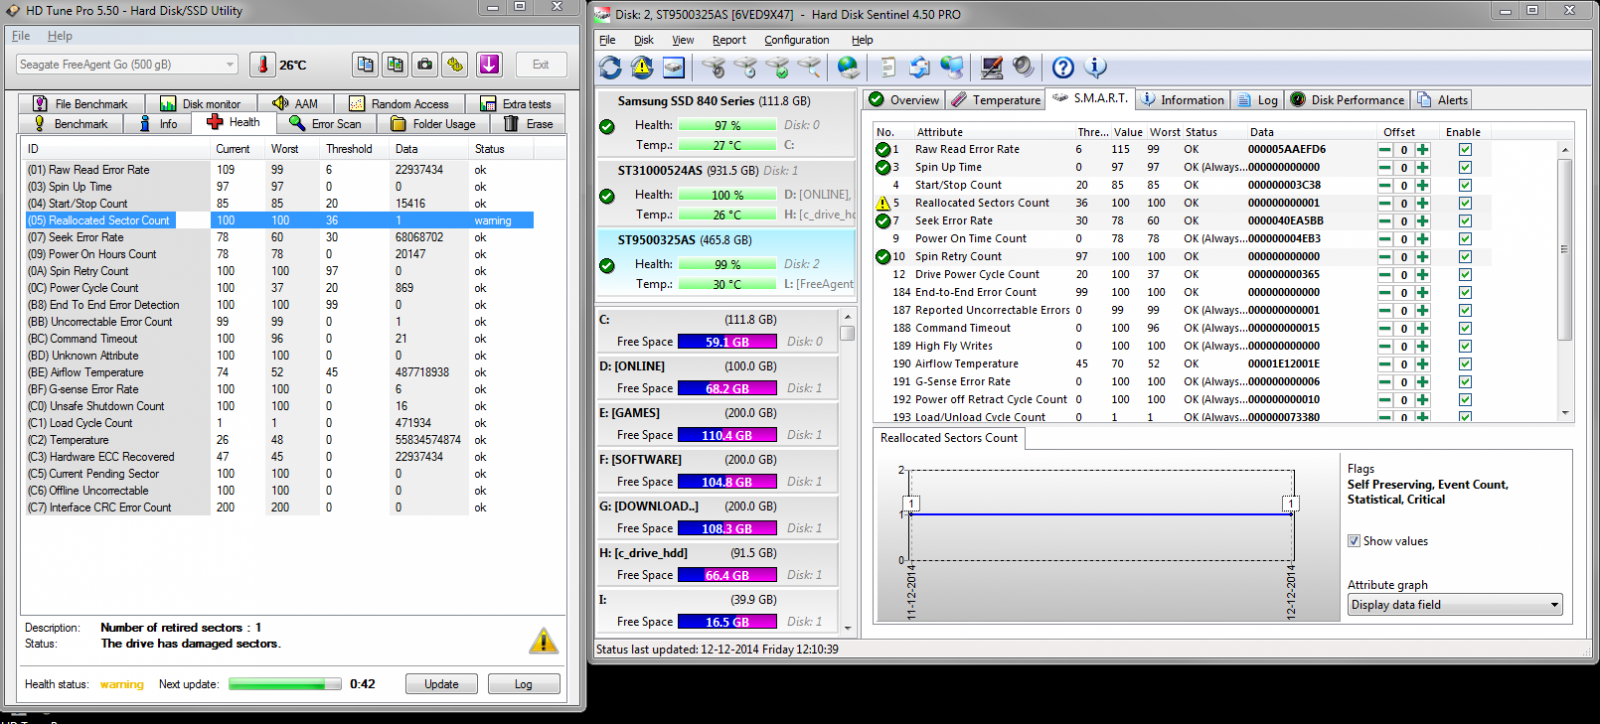Uncheck Enable box for Spin Up Time
1600x724 pixels.
pos(1465,168)
